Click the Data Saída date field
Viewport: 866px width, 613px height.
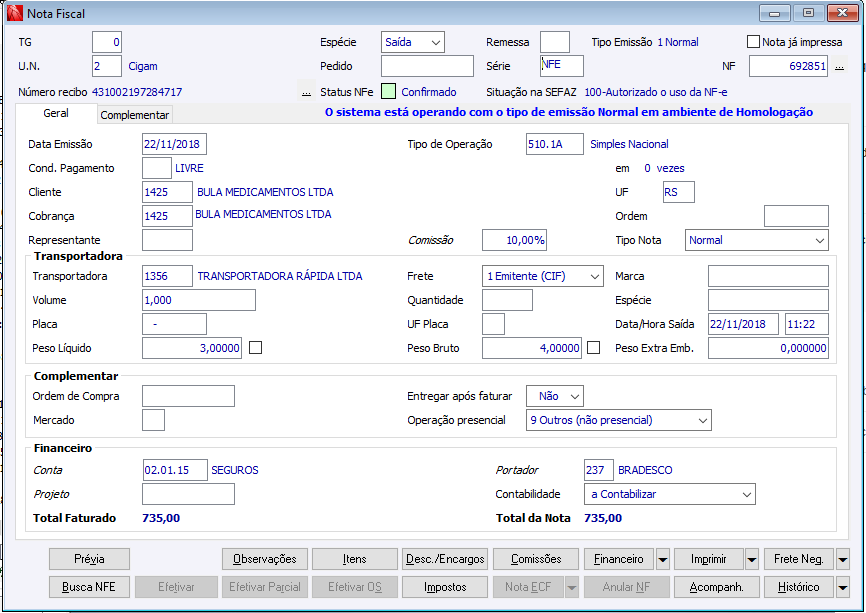743,324
